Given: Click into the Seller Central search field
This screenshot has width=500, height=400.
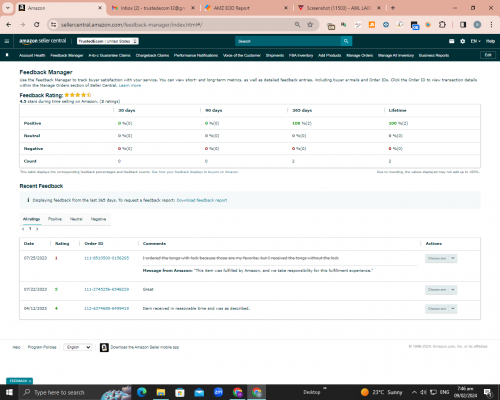Looking at the screenshot, I should [288, 41].
